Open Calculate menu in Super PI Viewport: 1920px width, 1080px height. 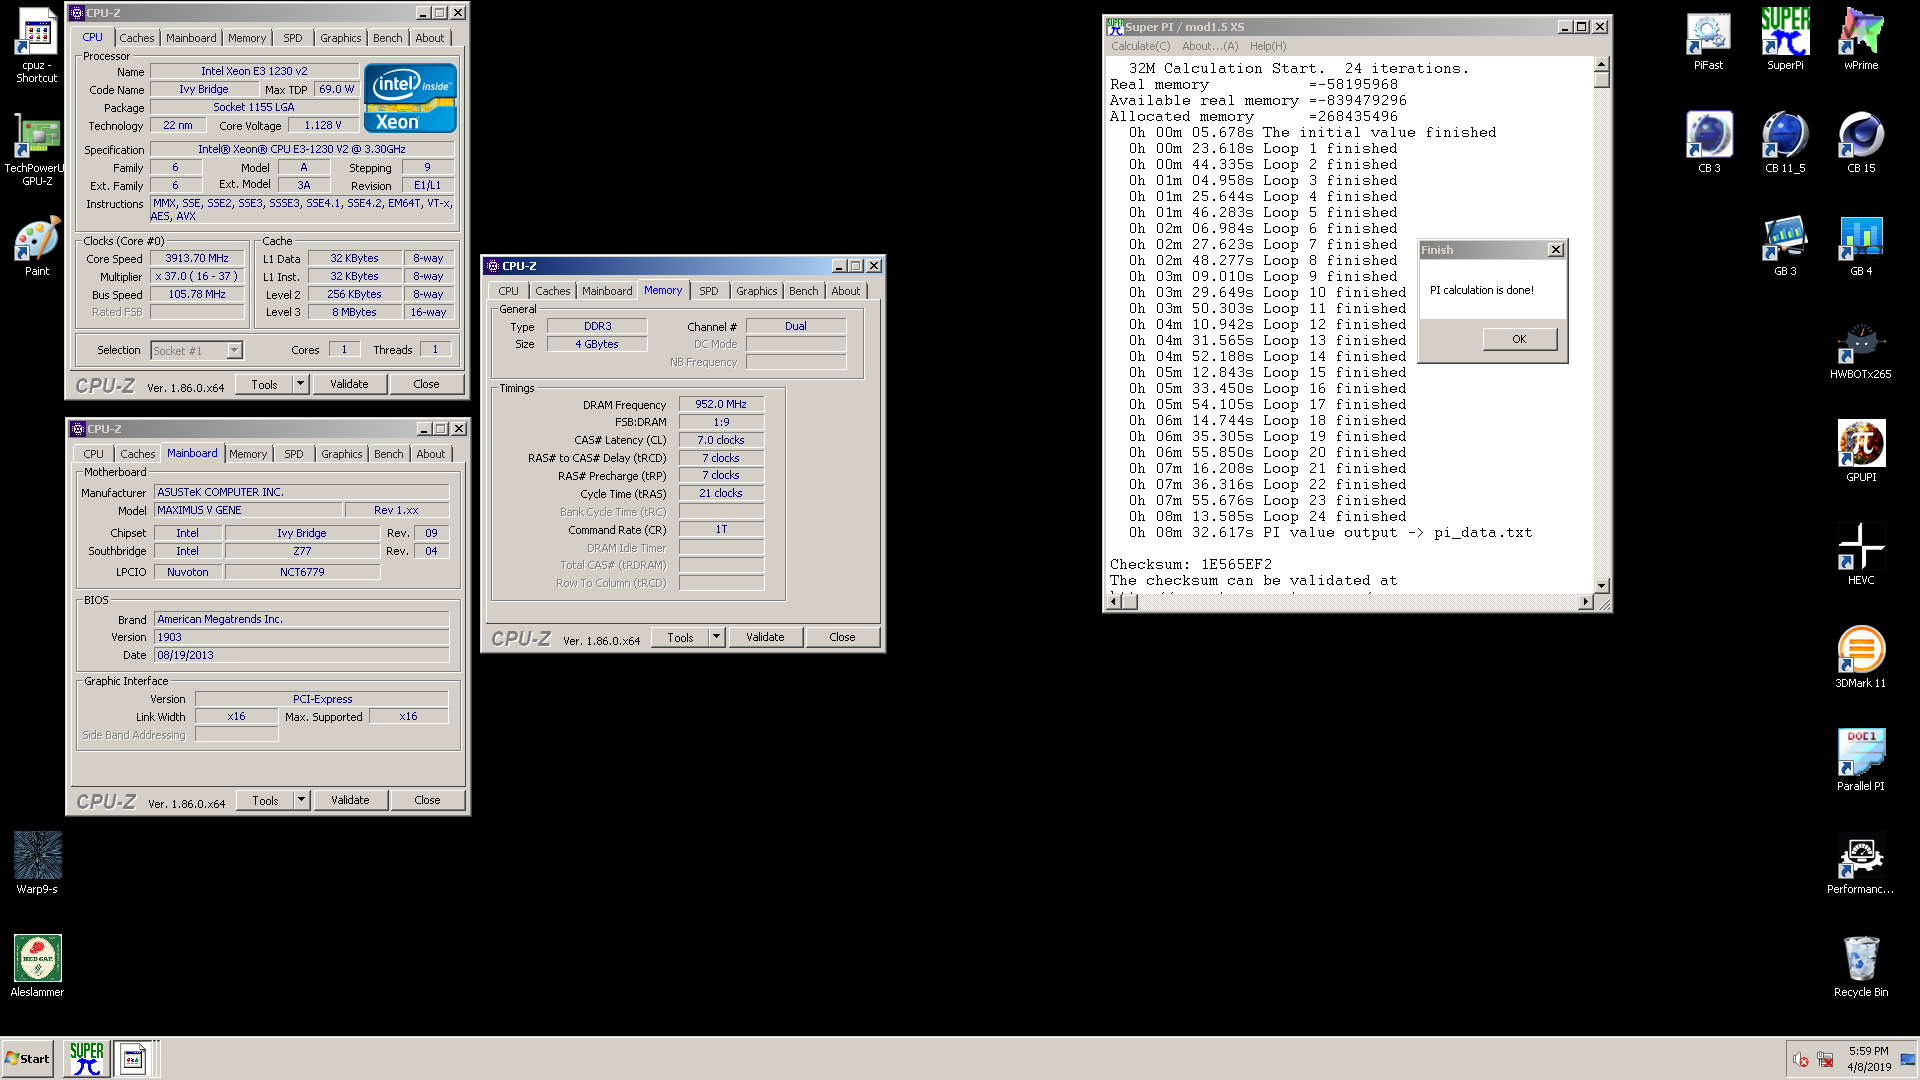tap(1140, 46)
